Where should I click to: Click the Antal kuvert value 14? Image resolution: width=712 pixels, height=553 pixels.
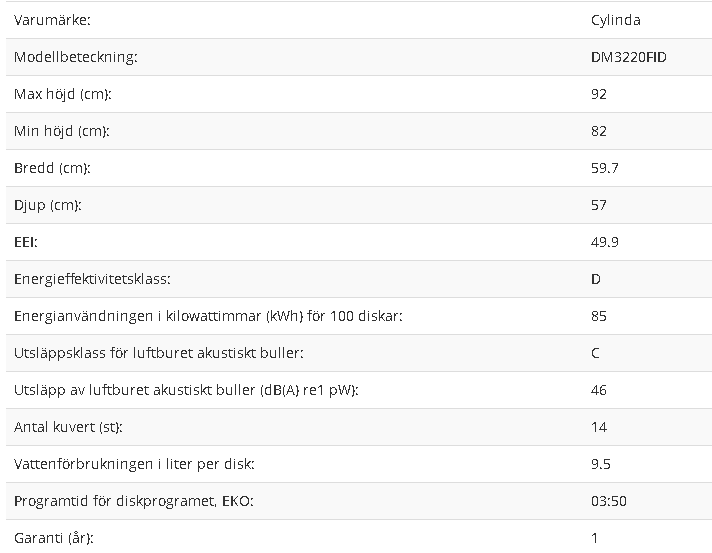[599, 427]
